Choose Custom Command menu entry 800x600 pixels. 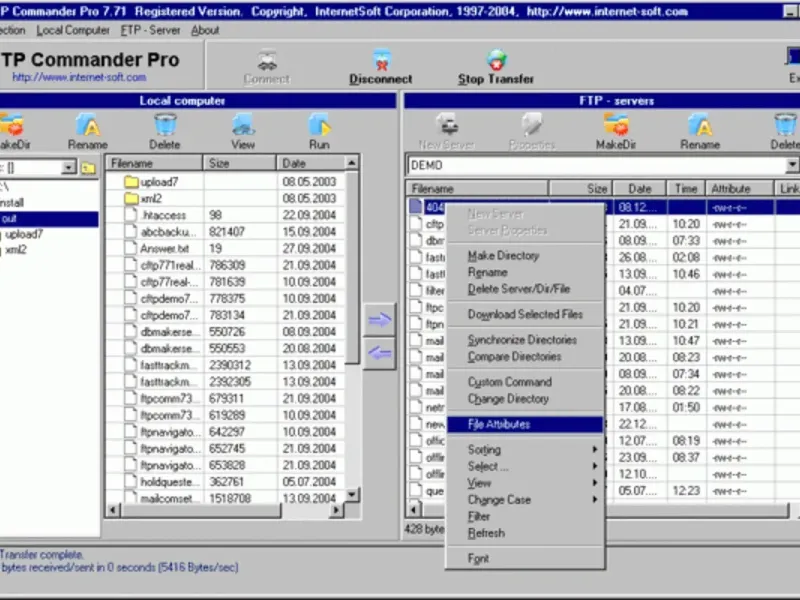pos(525,382)
